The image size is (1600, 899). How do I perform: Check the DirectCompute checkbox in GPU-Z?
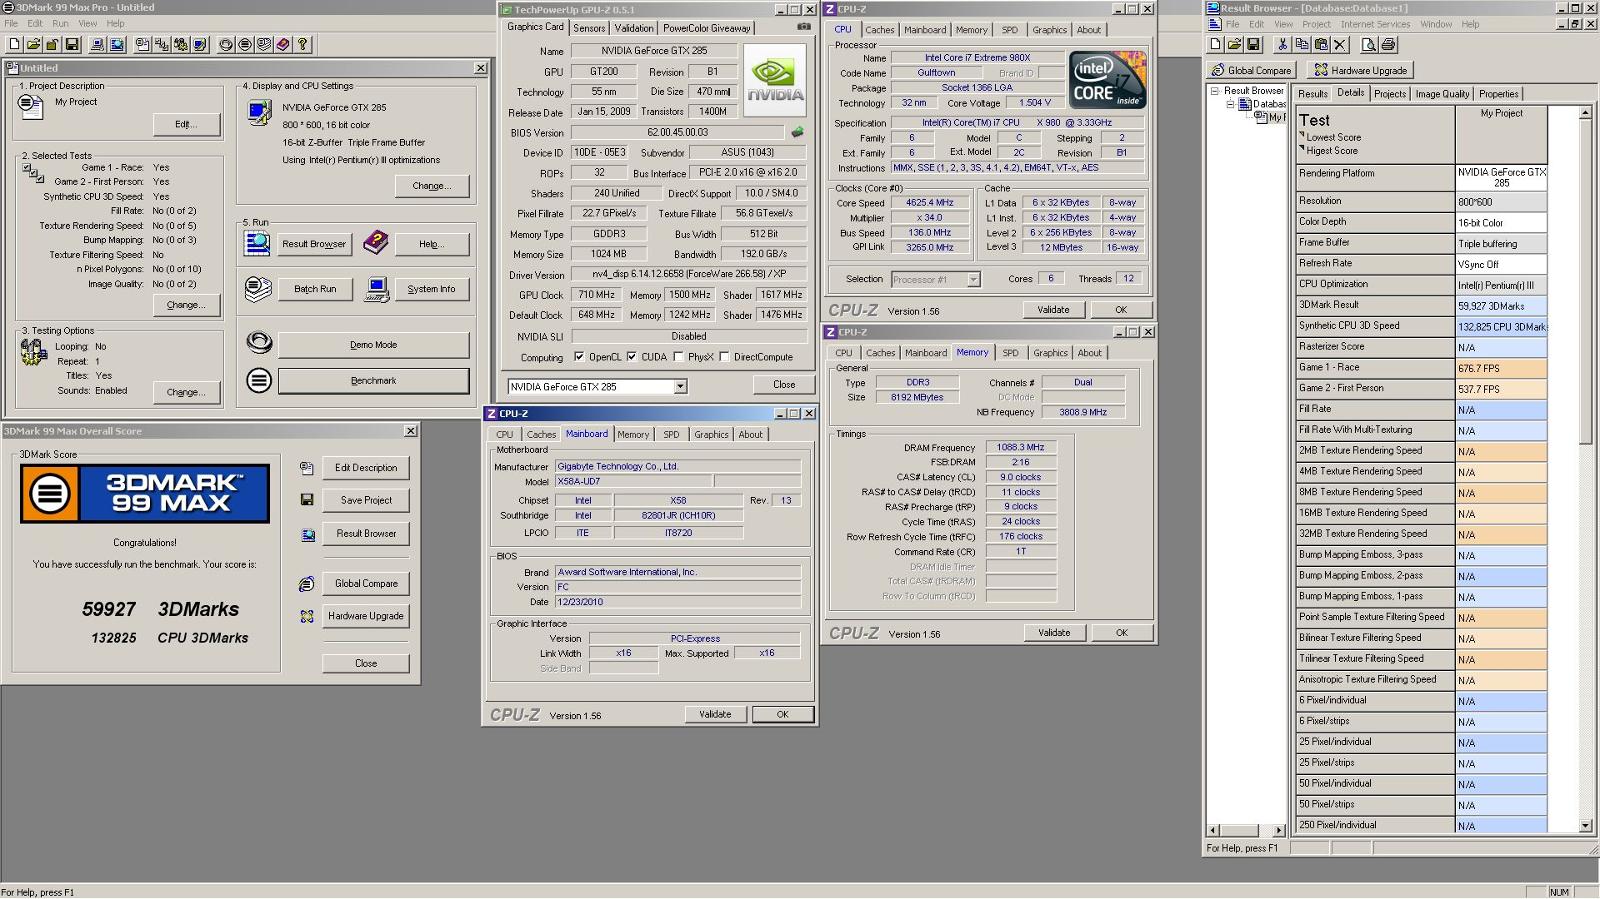[724, 356]
